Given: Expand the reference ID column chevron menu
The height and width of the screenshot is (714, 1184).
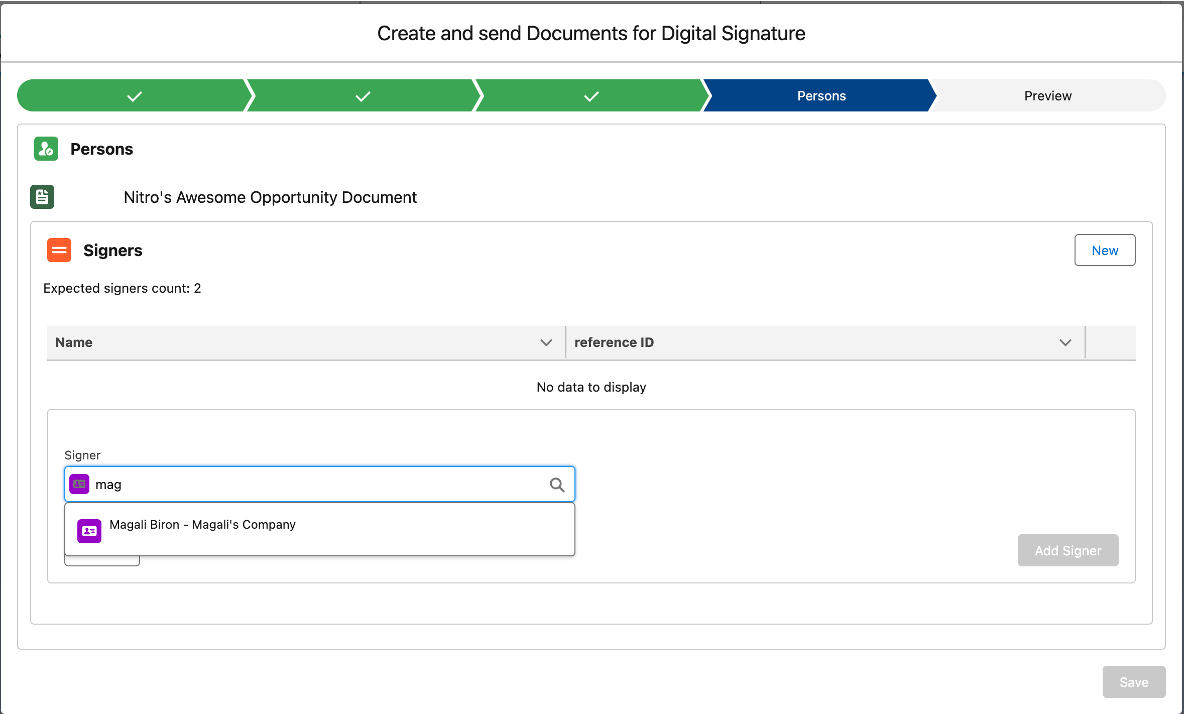Looking at the screenshot, I should tap(1065, 343).
